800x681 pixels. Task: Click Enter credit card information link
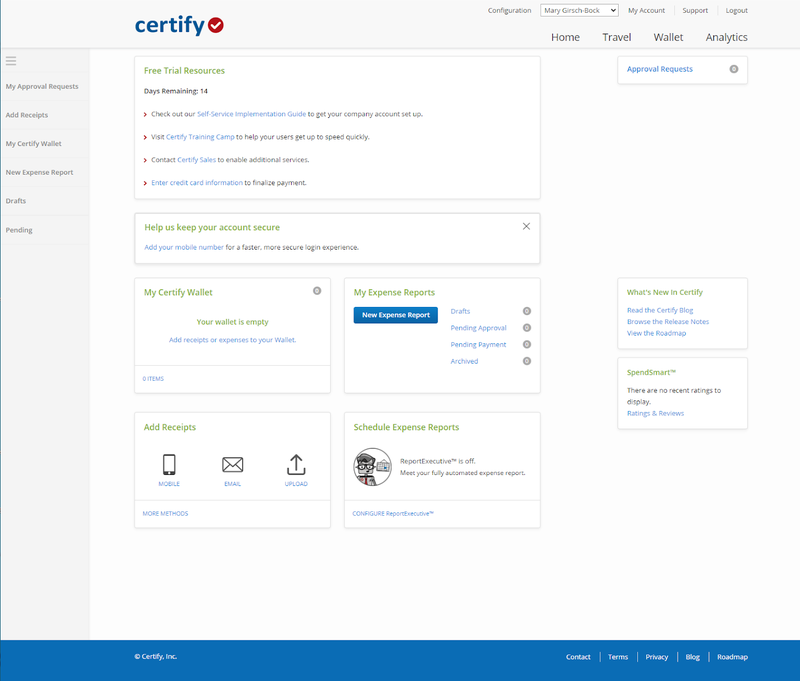pyautogui.click(x=197, y=183)
